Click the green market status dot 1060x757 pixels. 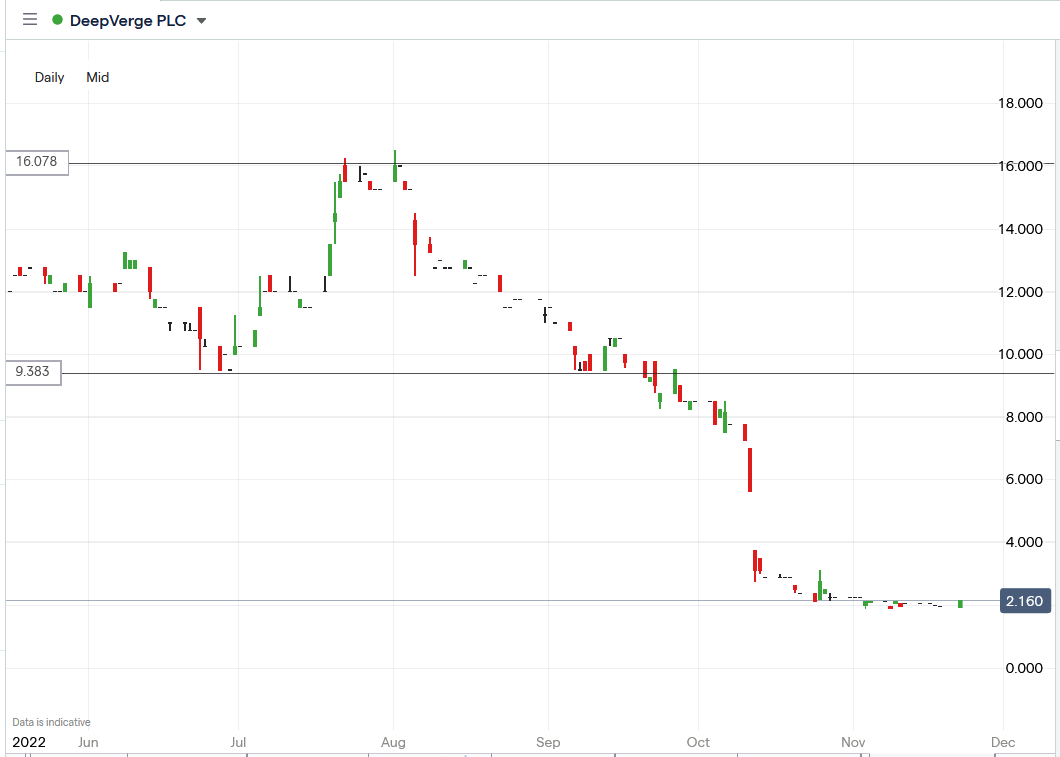point(57,20)
